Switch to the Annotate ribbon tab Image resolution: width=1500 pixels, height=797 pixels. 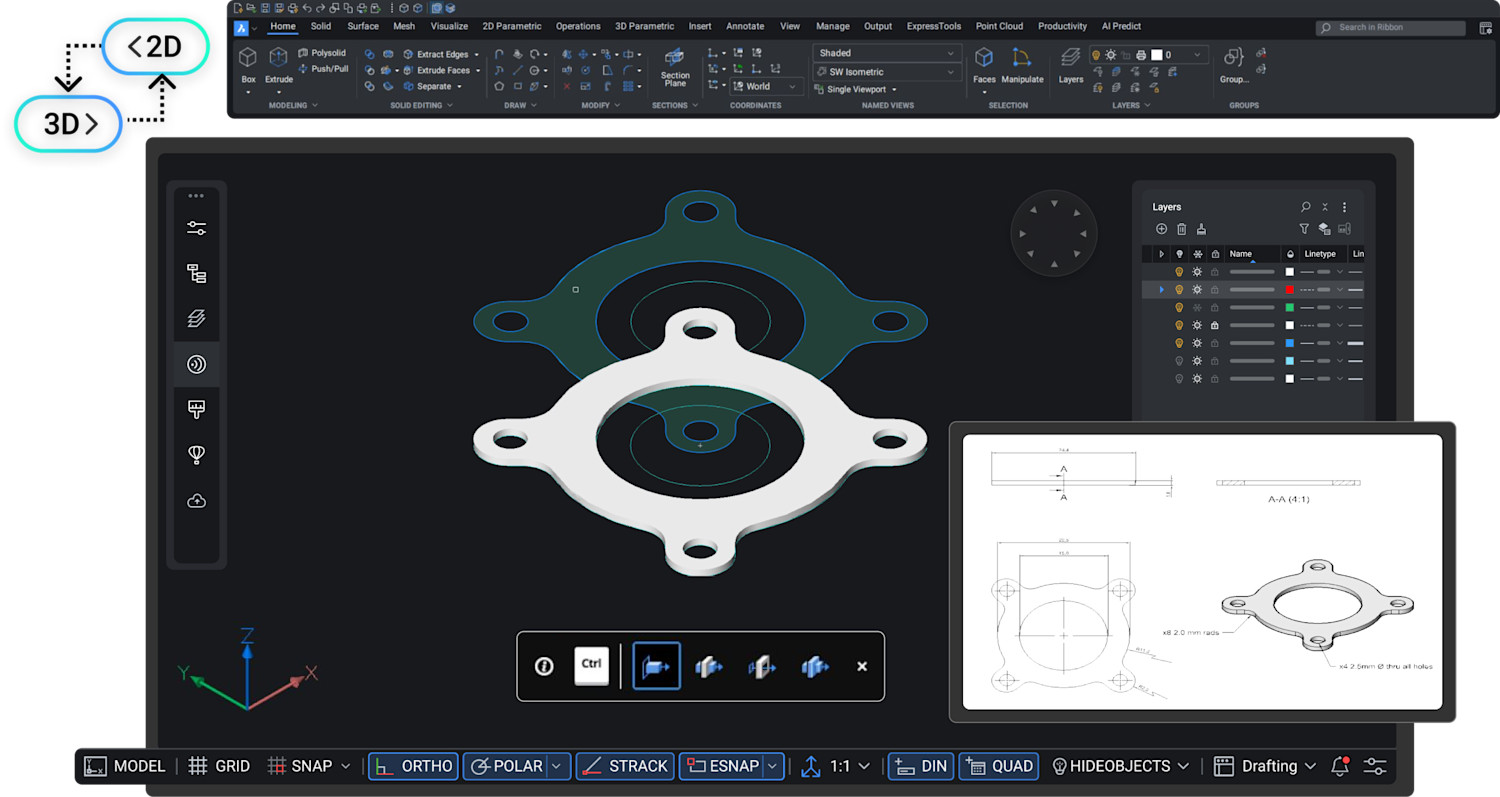click(745, 26)
